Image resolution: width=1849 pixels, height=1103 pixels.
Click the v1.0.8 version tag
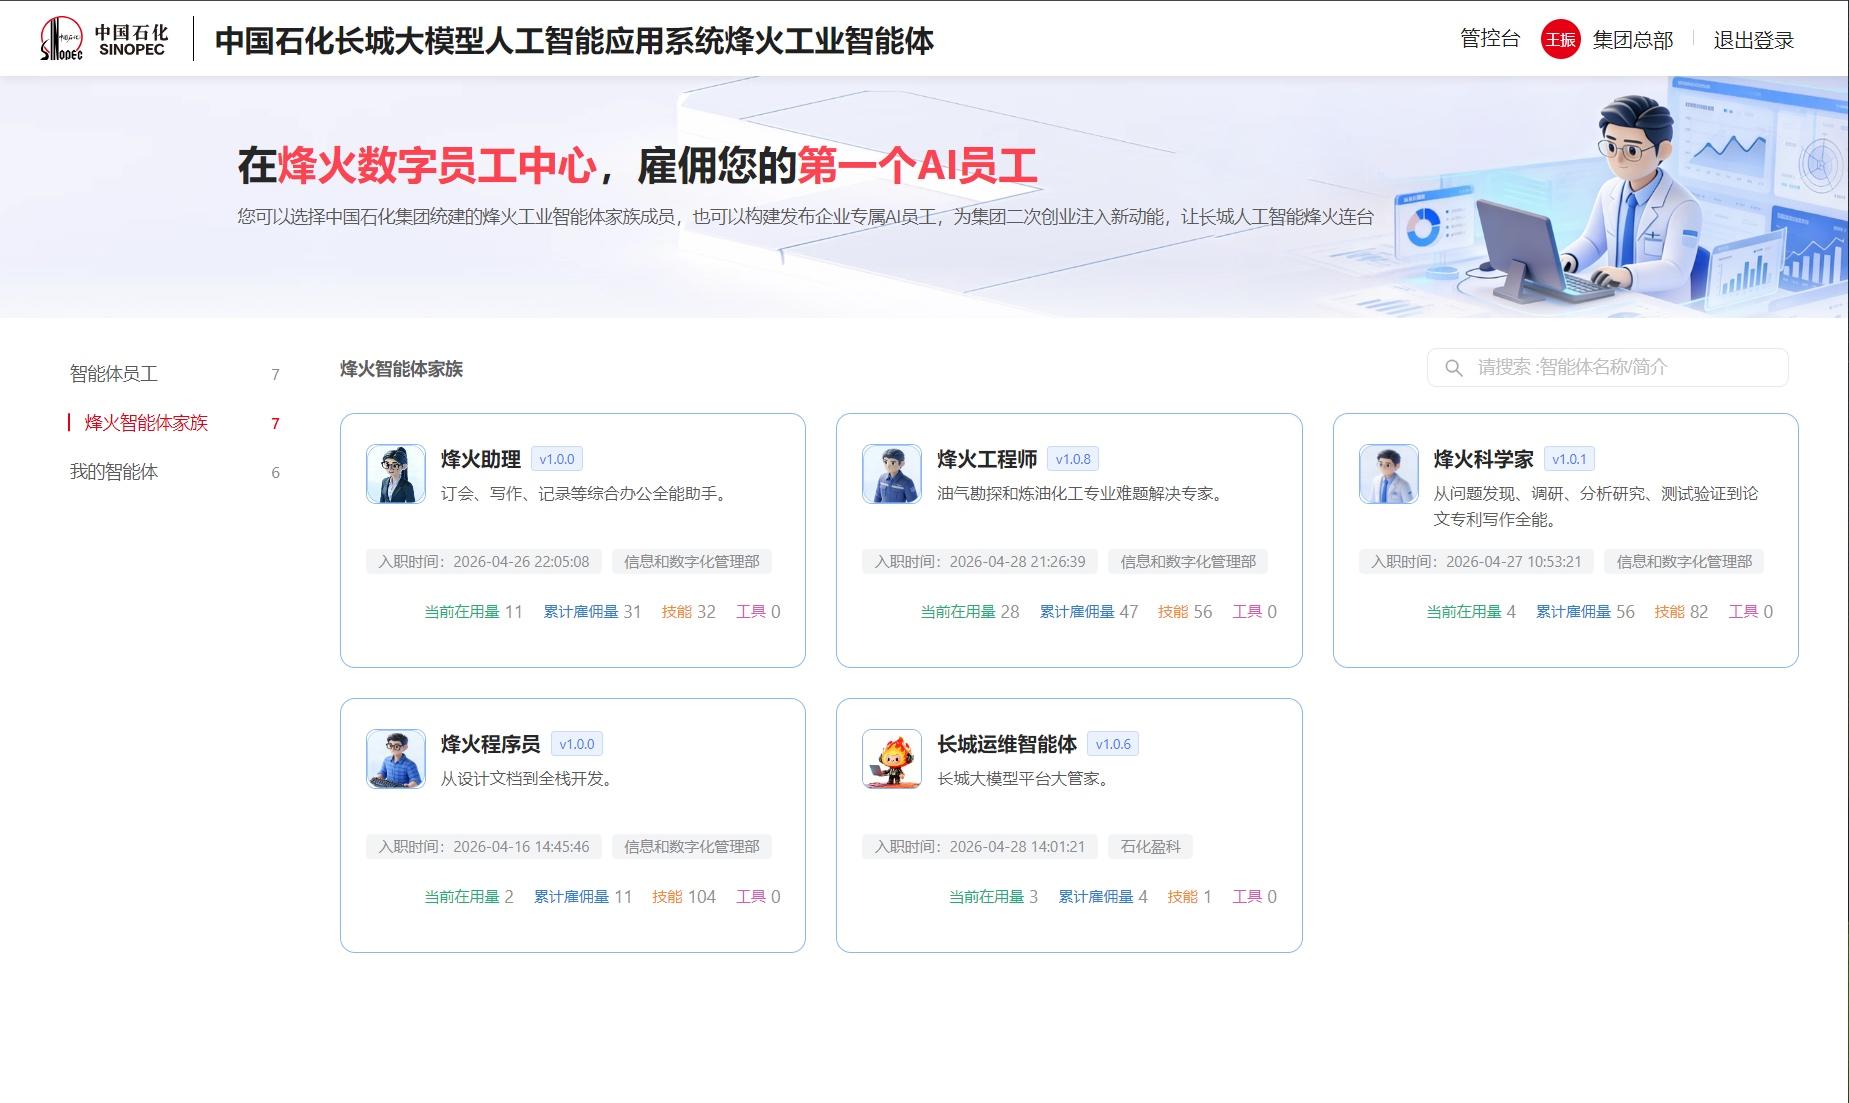pyautogui.click(x=1073, y=459)
